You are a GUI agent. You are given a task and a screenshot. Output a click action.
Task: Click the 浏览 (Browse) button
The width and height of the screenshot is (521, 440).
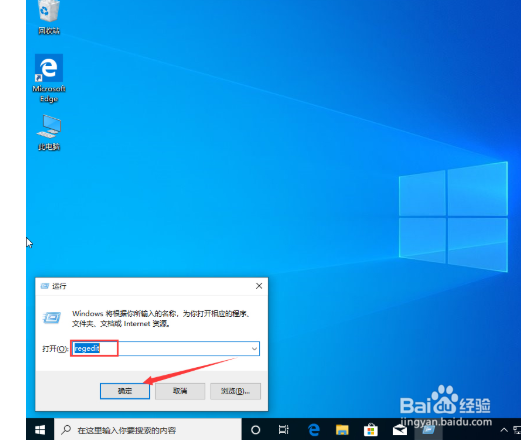tap(235, 391)
